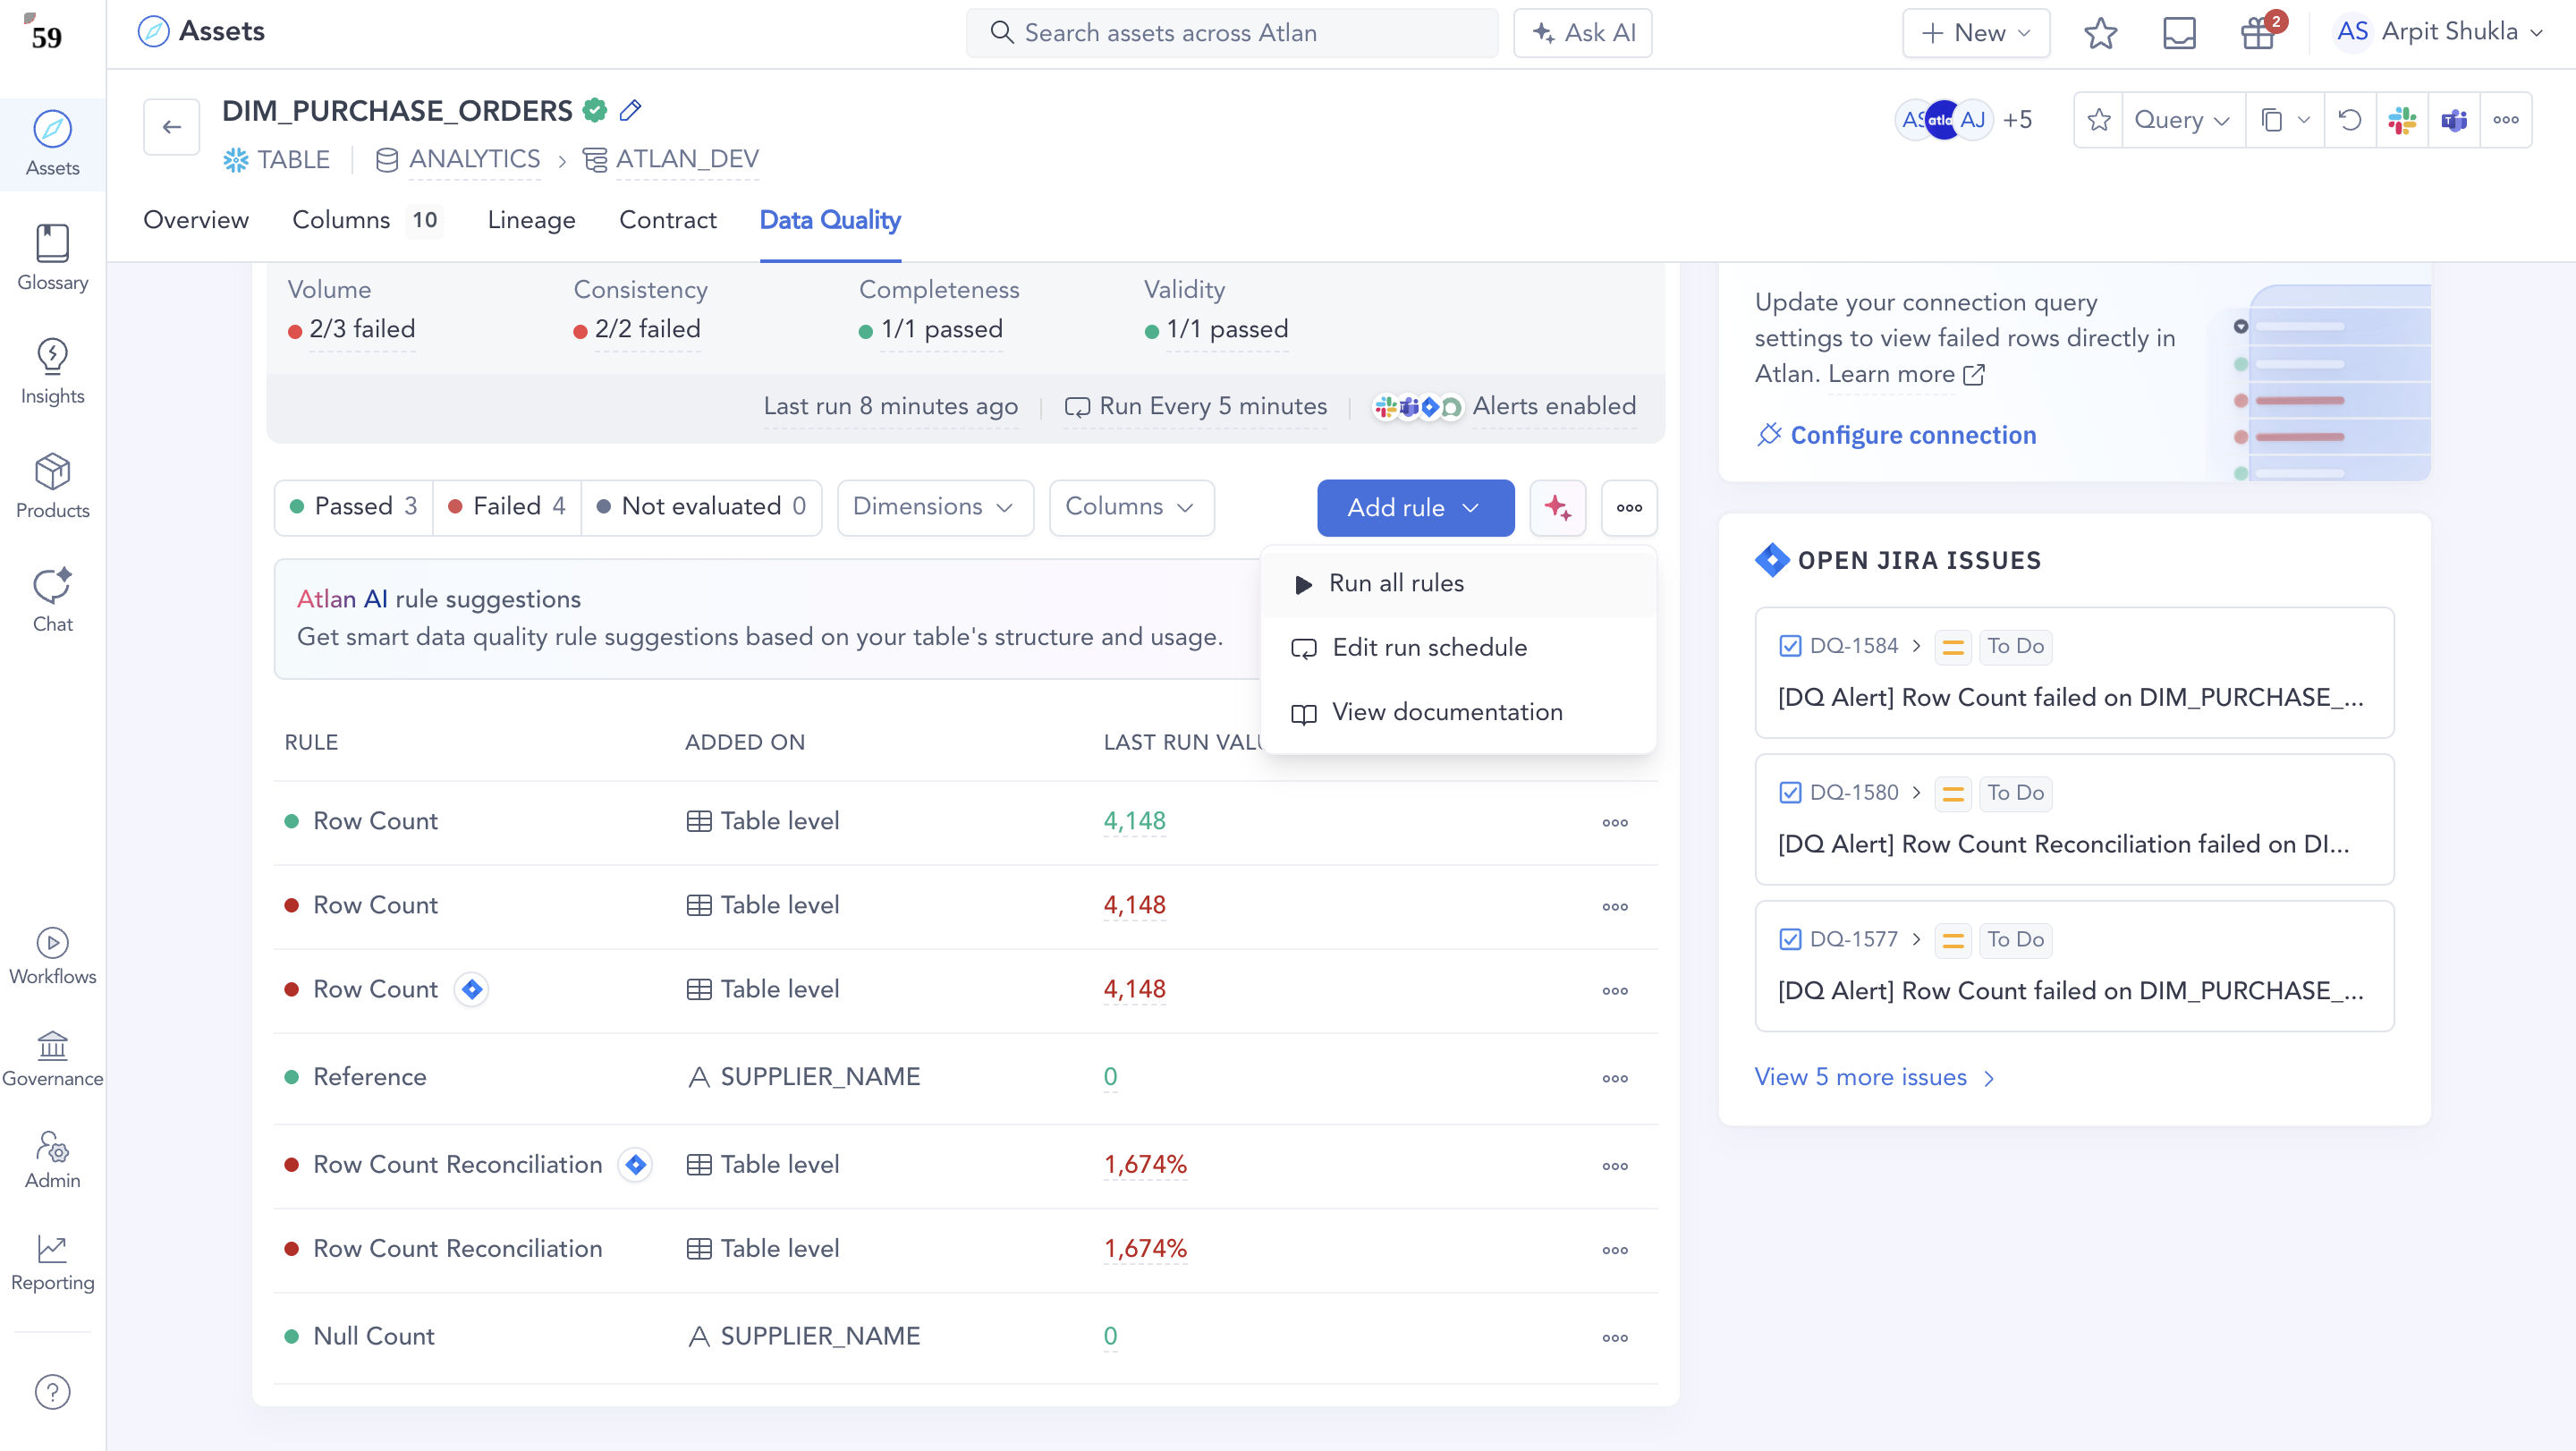The image size is (2576, 1451).
Task: Select Run all rules menu option
Action: click(x=1396, y=583)
